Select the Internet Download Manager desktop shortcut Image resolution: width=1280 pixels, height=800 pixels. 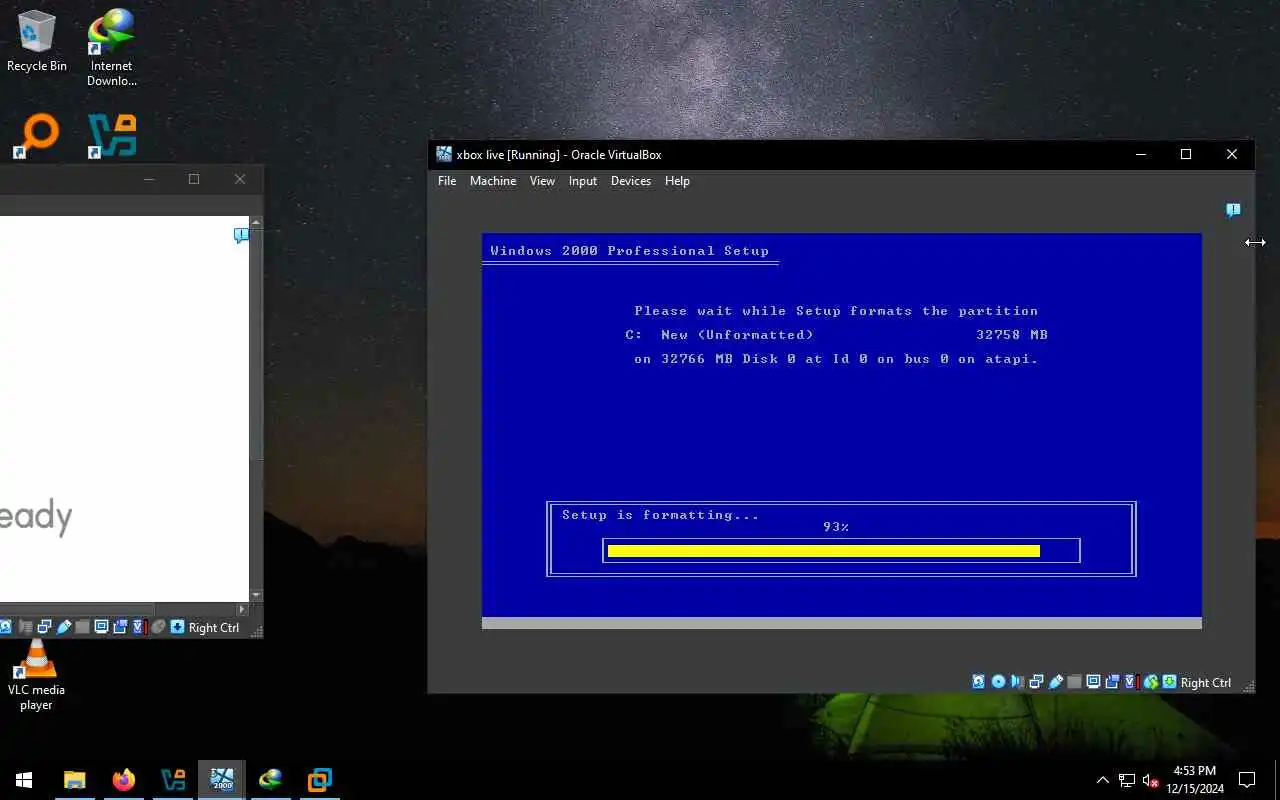click(111, 48)
